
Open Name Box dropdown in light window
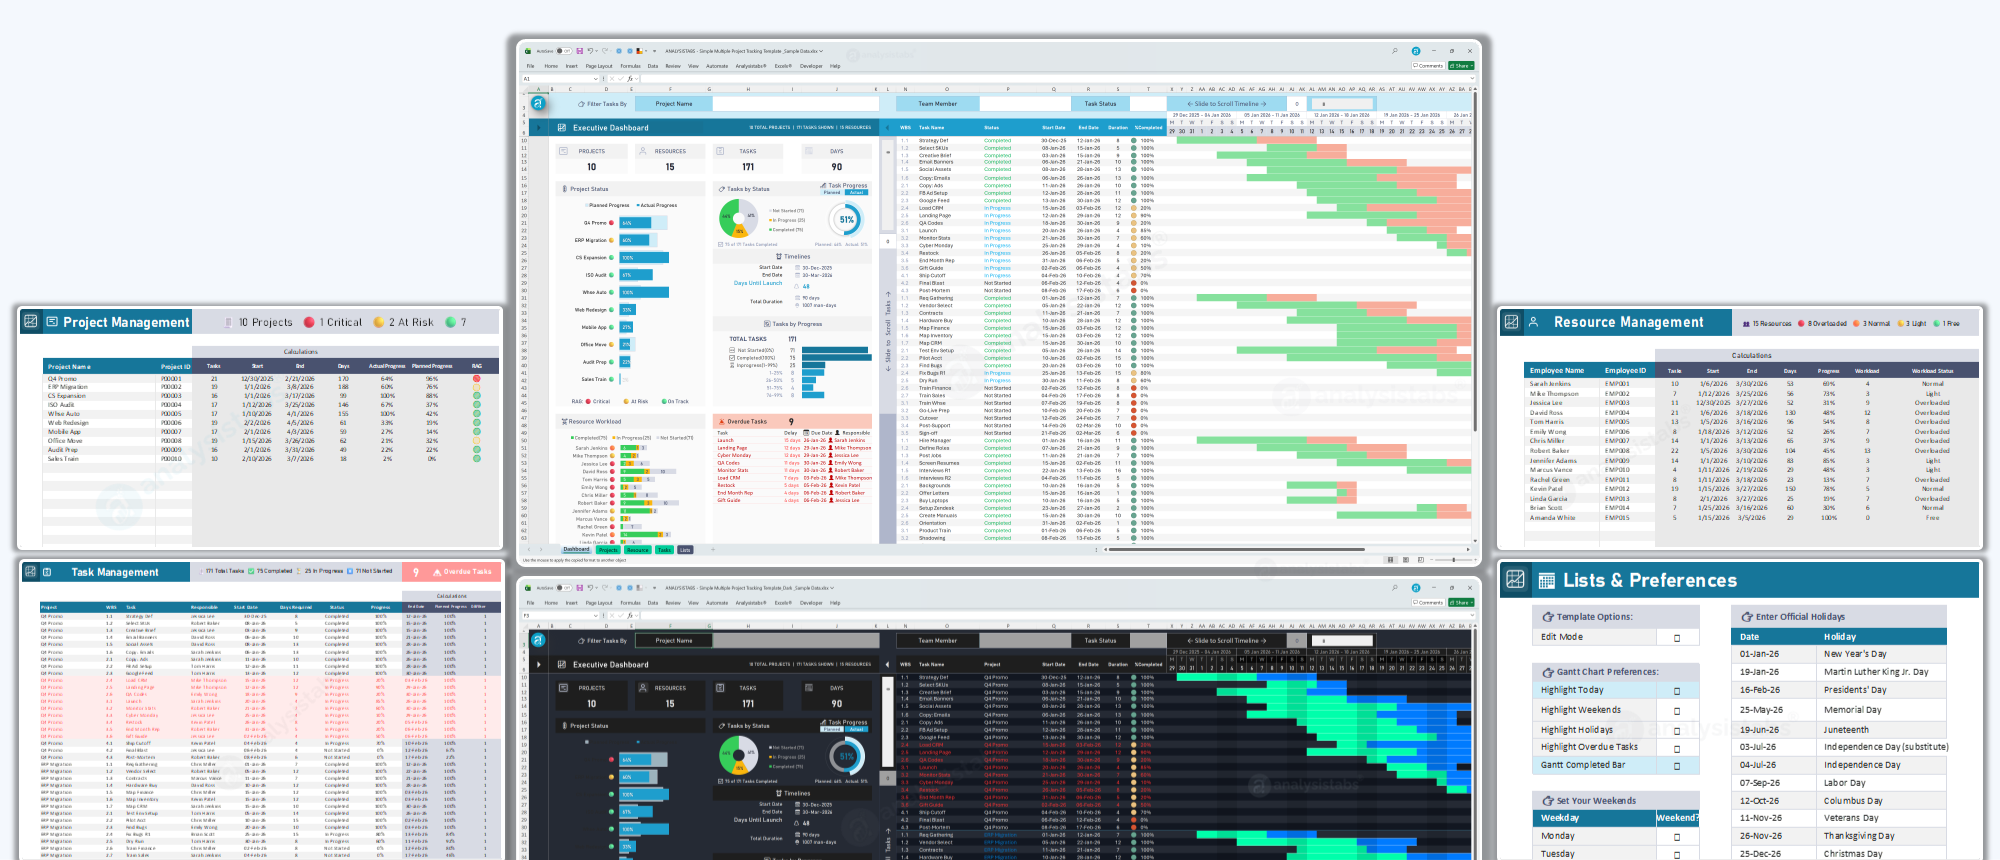click(596, 79)
